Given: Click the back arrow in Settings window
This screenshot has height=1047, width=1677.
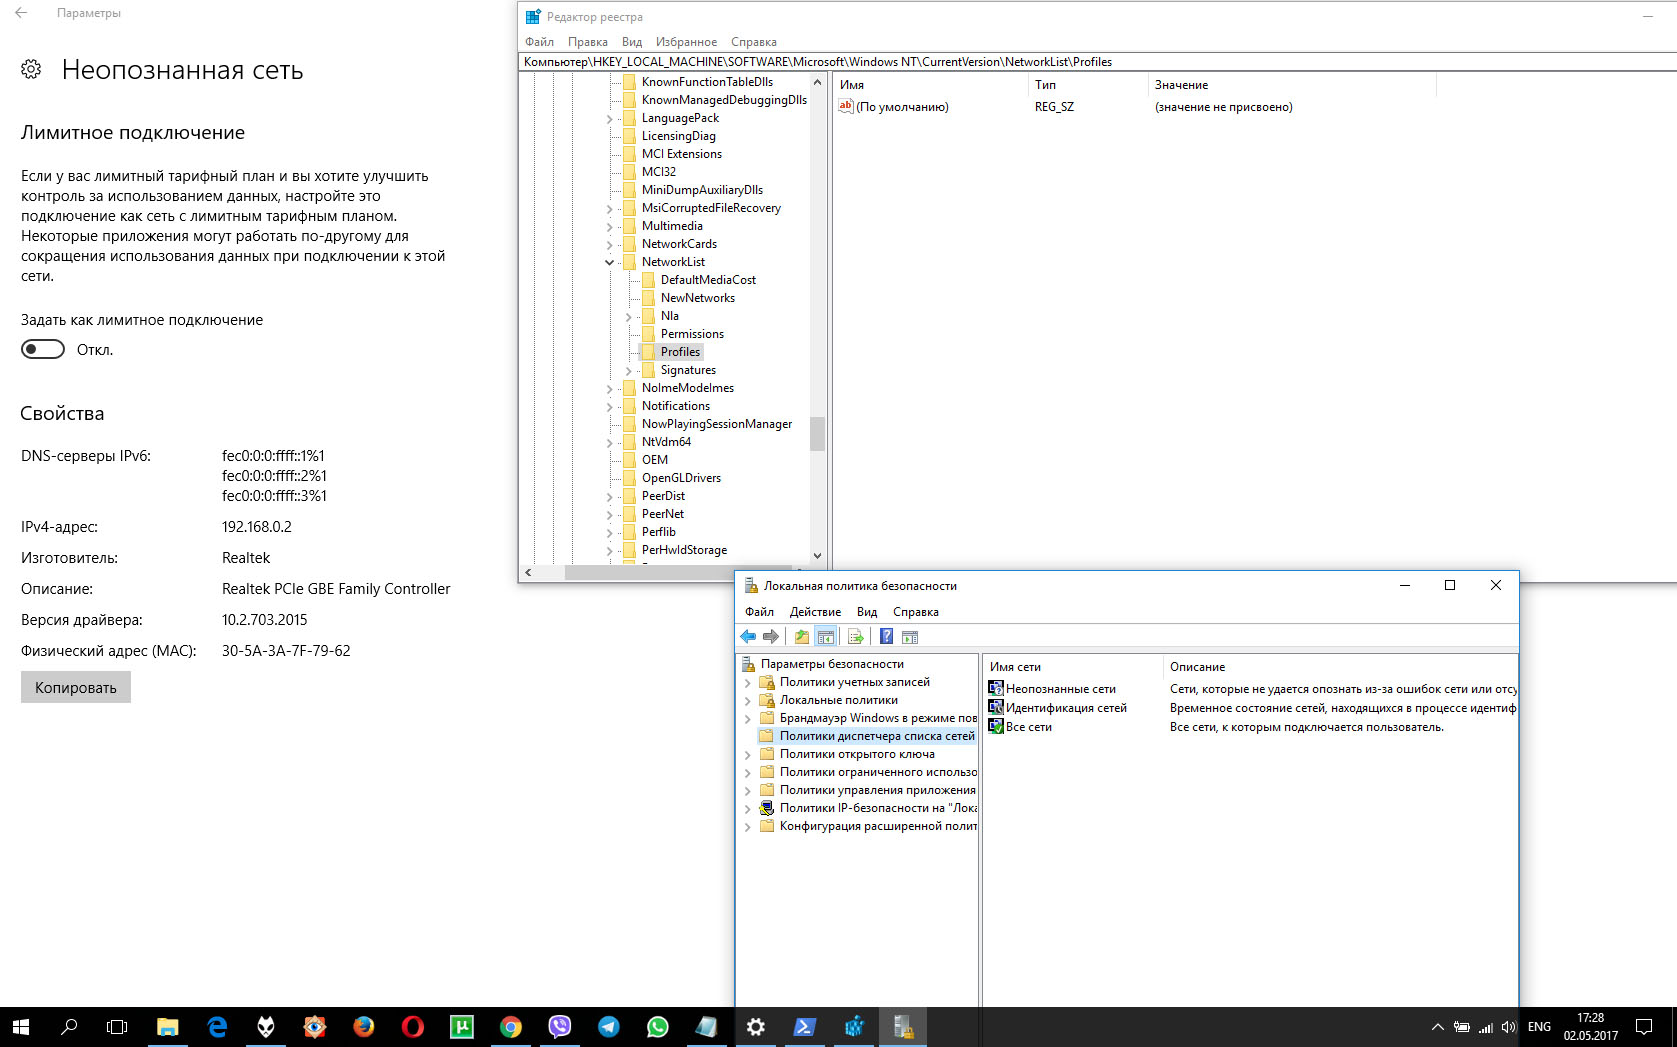Looking at the screenshot, I should point(21,13).
